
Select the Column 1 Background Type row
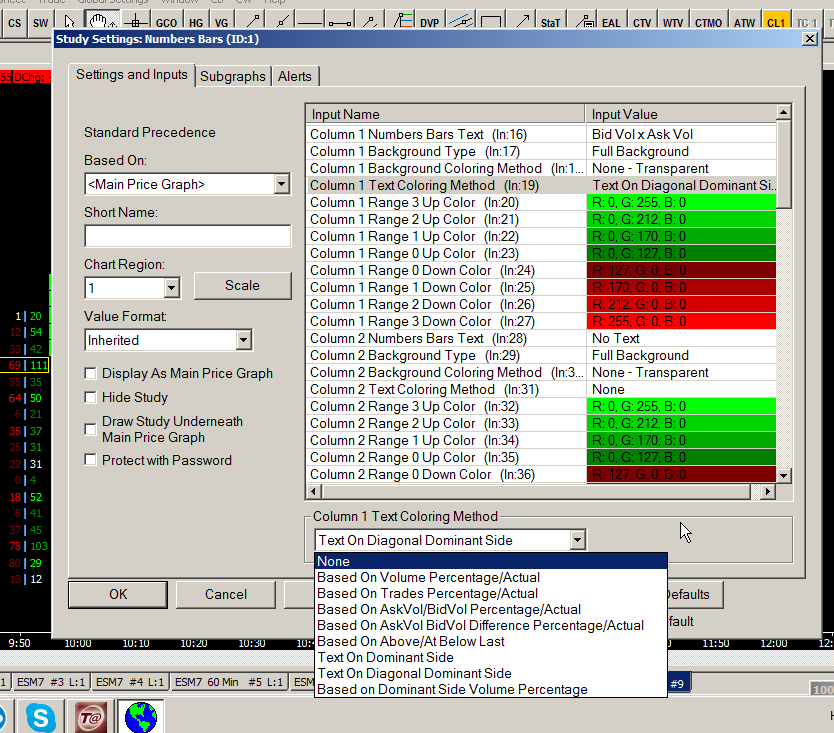541,151
